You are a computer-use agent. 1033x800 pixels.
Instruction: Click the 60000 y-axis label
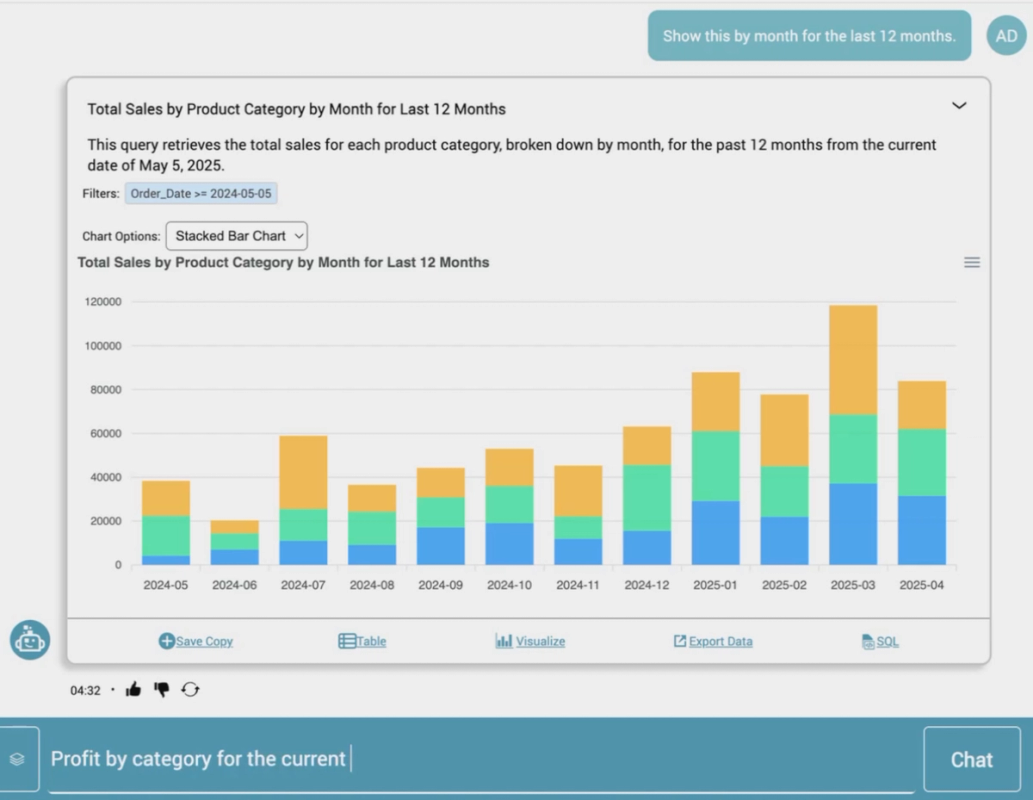[105, 434]
